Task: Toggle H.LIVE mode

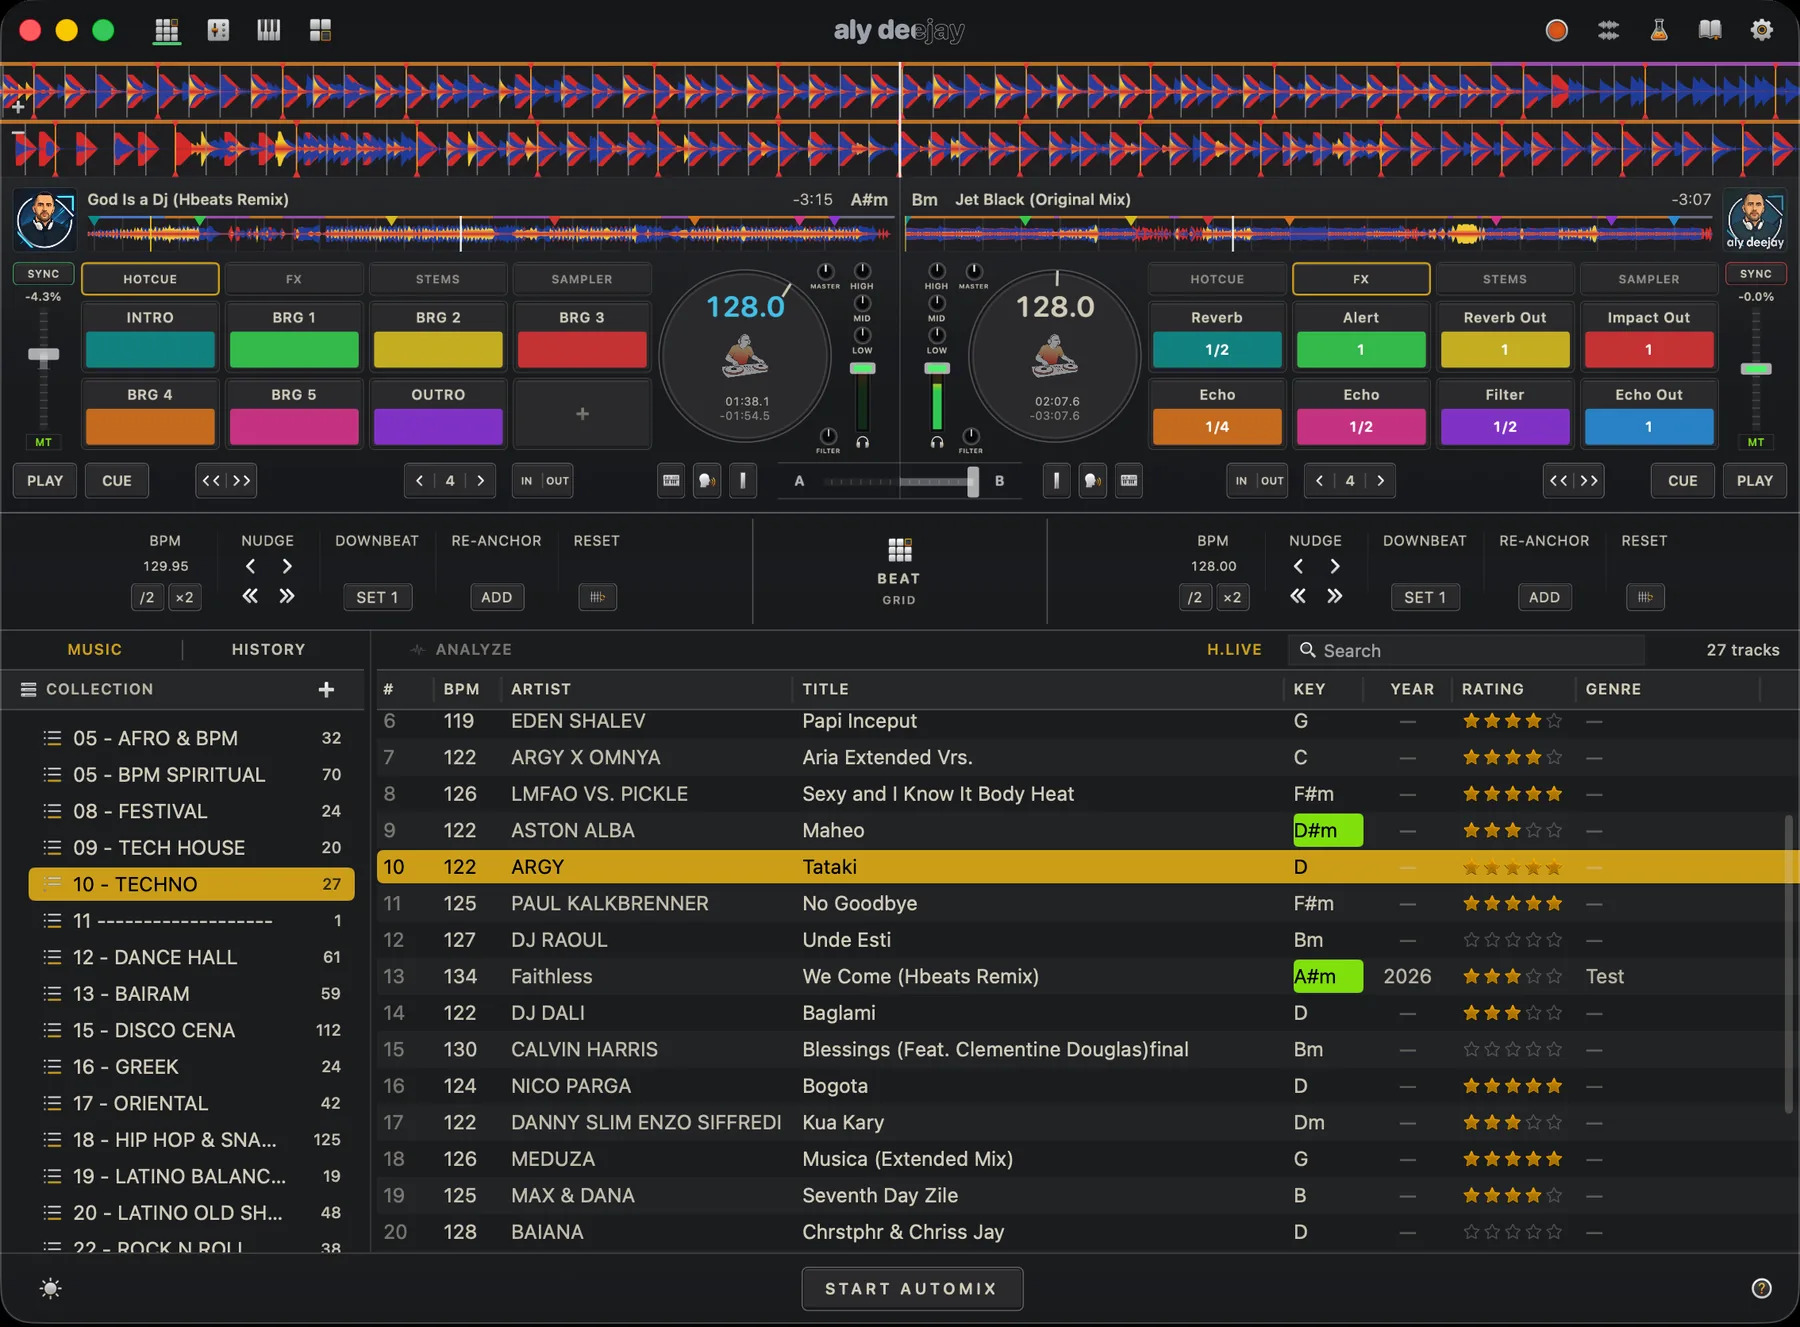Action: 1234,650
